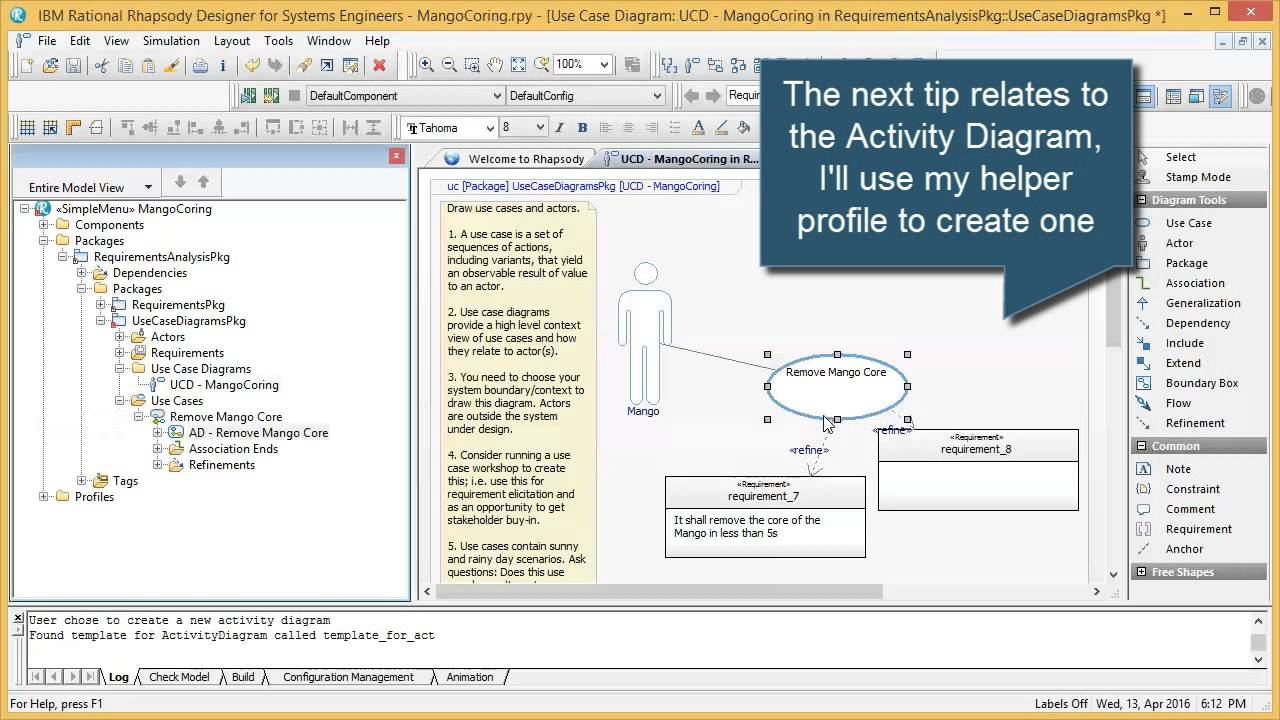The height and width of the screenshot is (720, 1280).
Task: Enable Stamp Mode
Action: point(1197,177)
